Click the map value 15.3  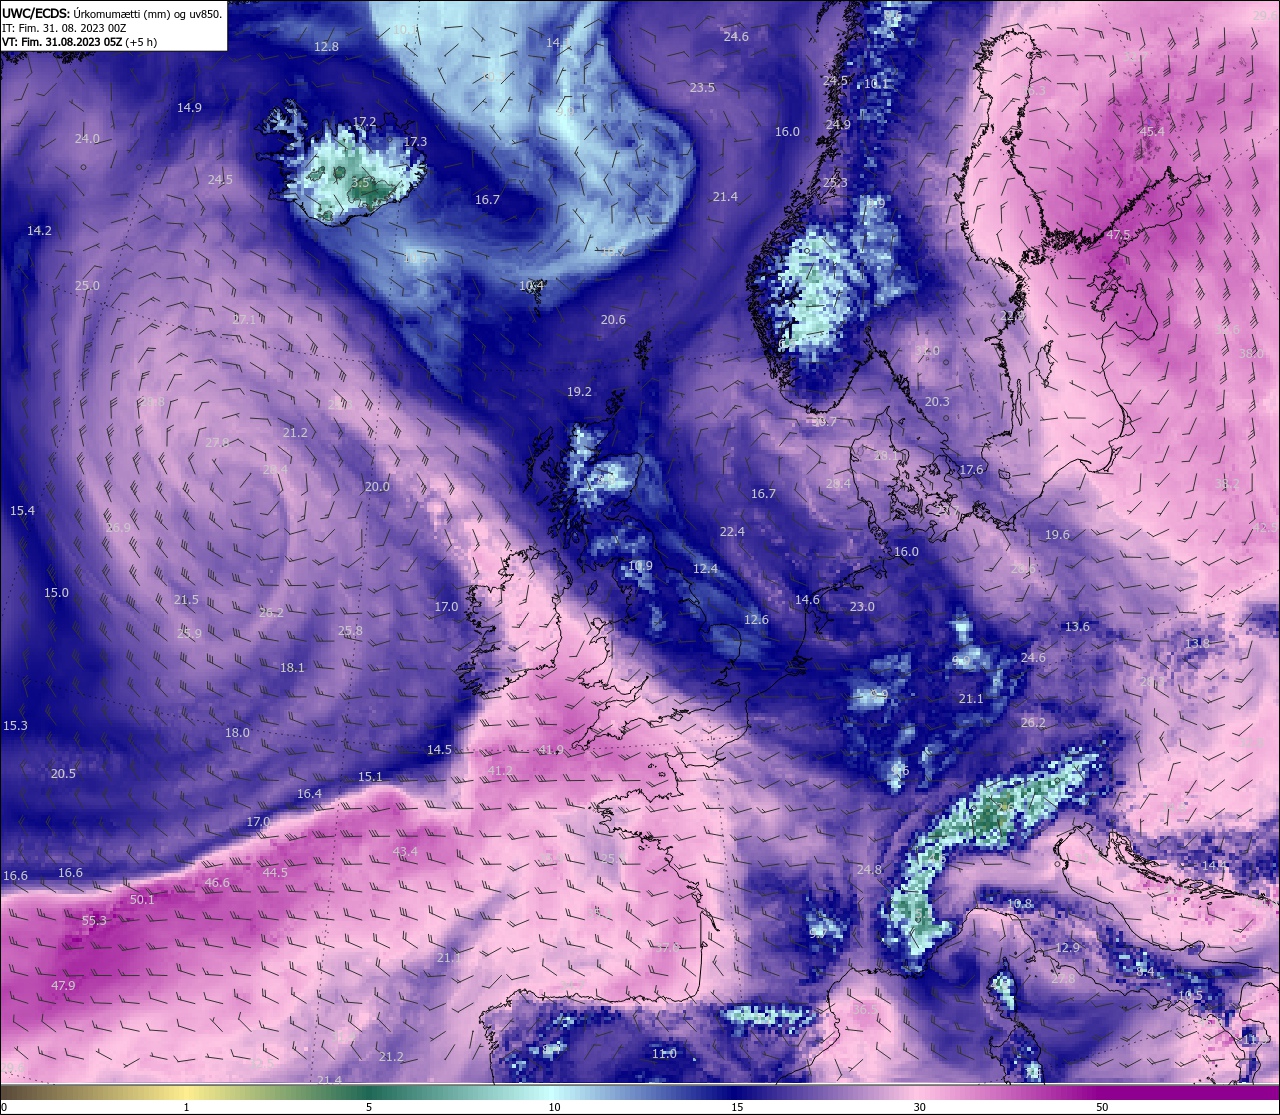(15, 725)
